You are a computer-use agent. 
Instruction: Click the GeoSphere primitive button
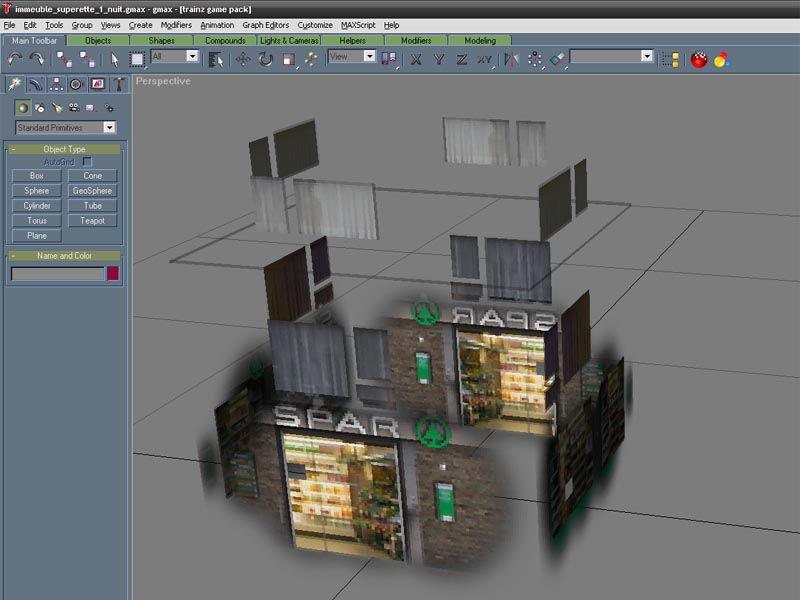(92, 190)
